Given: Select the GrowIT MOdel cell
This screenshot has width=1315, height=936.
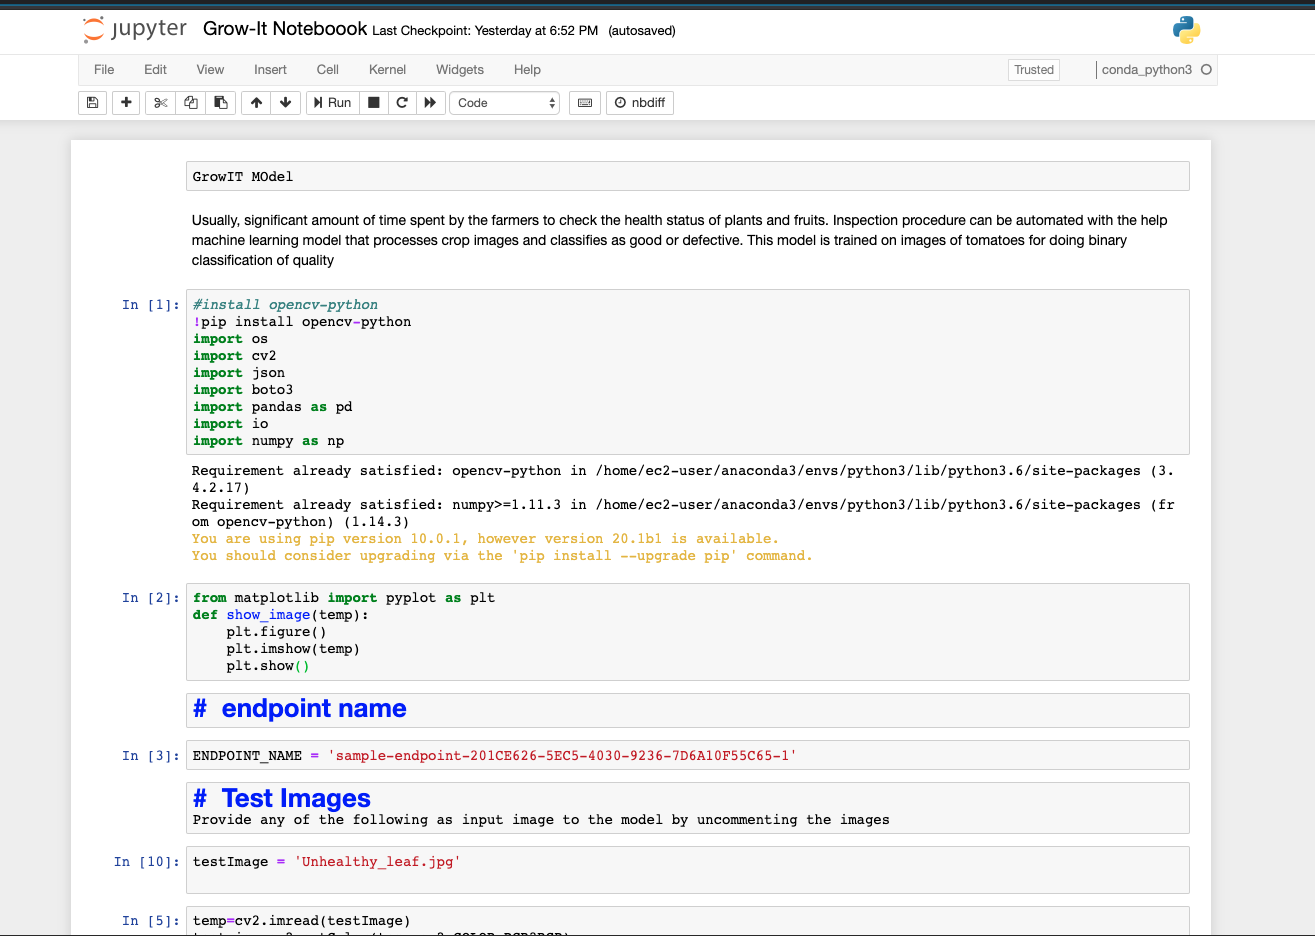Looking at the screenshot, I should [x=688, y=177].
